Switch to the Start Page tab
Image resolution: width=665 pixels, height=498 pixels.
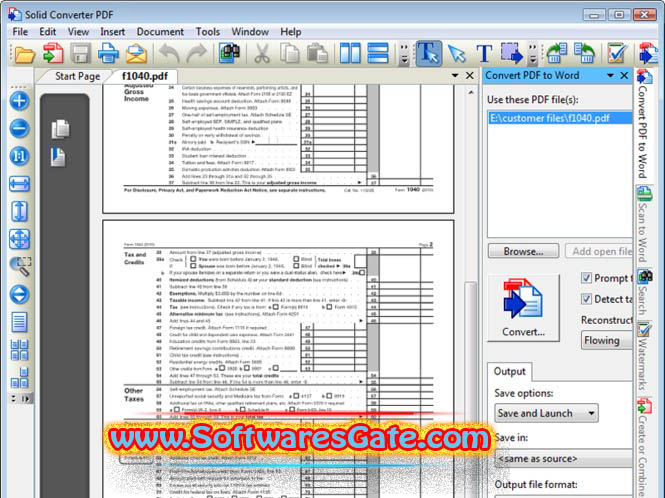[x=77, y=76]
